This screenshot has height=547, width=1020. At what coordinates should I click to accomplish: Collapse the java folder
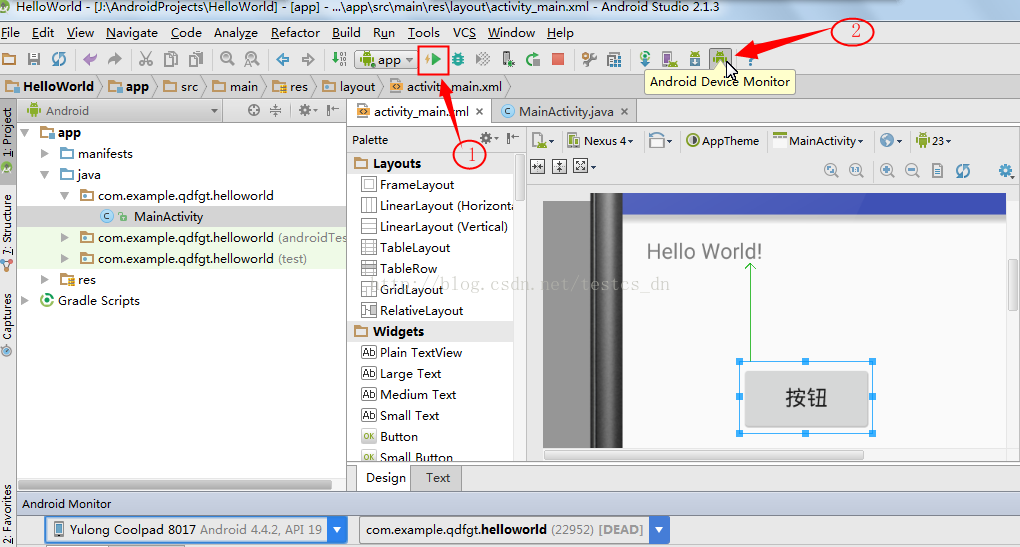[x=45, y=174]
